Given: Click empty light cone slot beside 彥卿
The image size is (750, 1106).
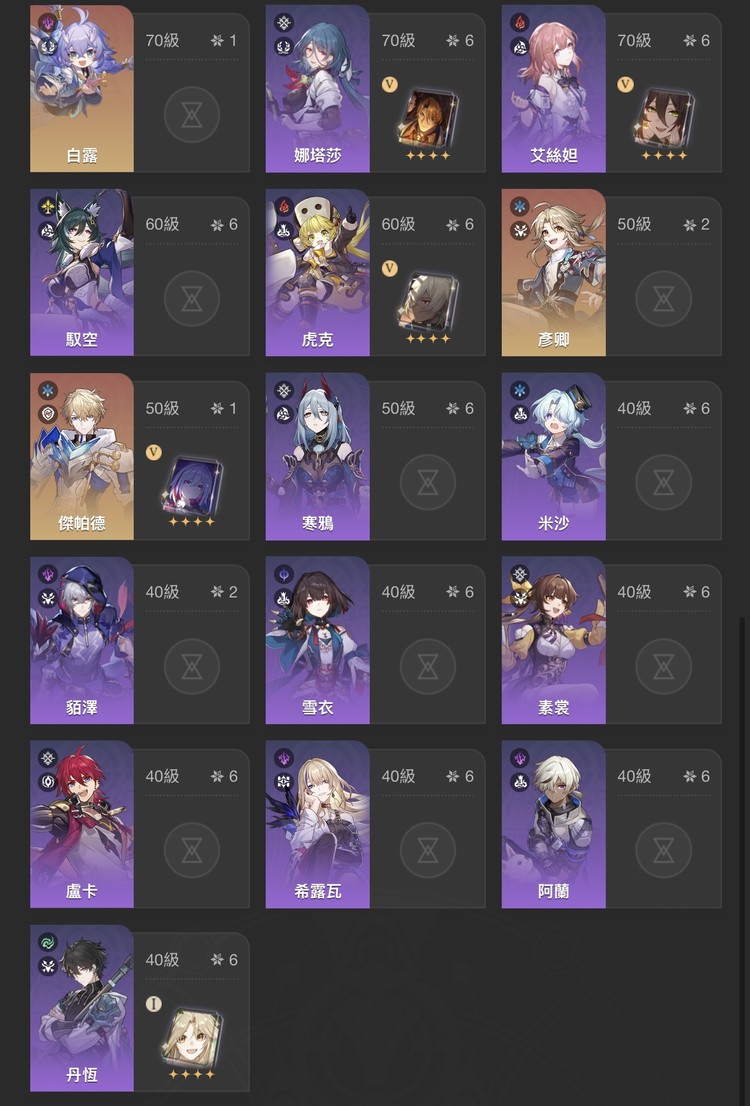Looking at the screenshot, I should pyautogui.click(x=663, y=299).
